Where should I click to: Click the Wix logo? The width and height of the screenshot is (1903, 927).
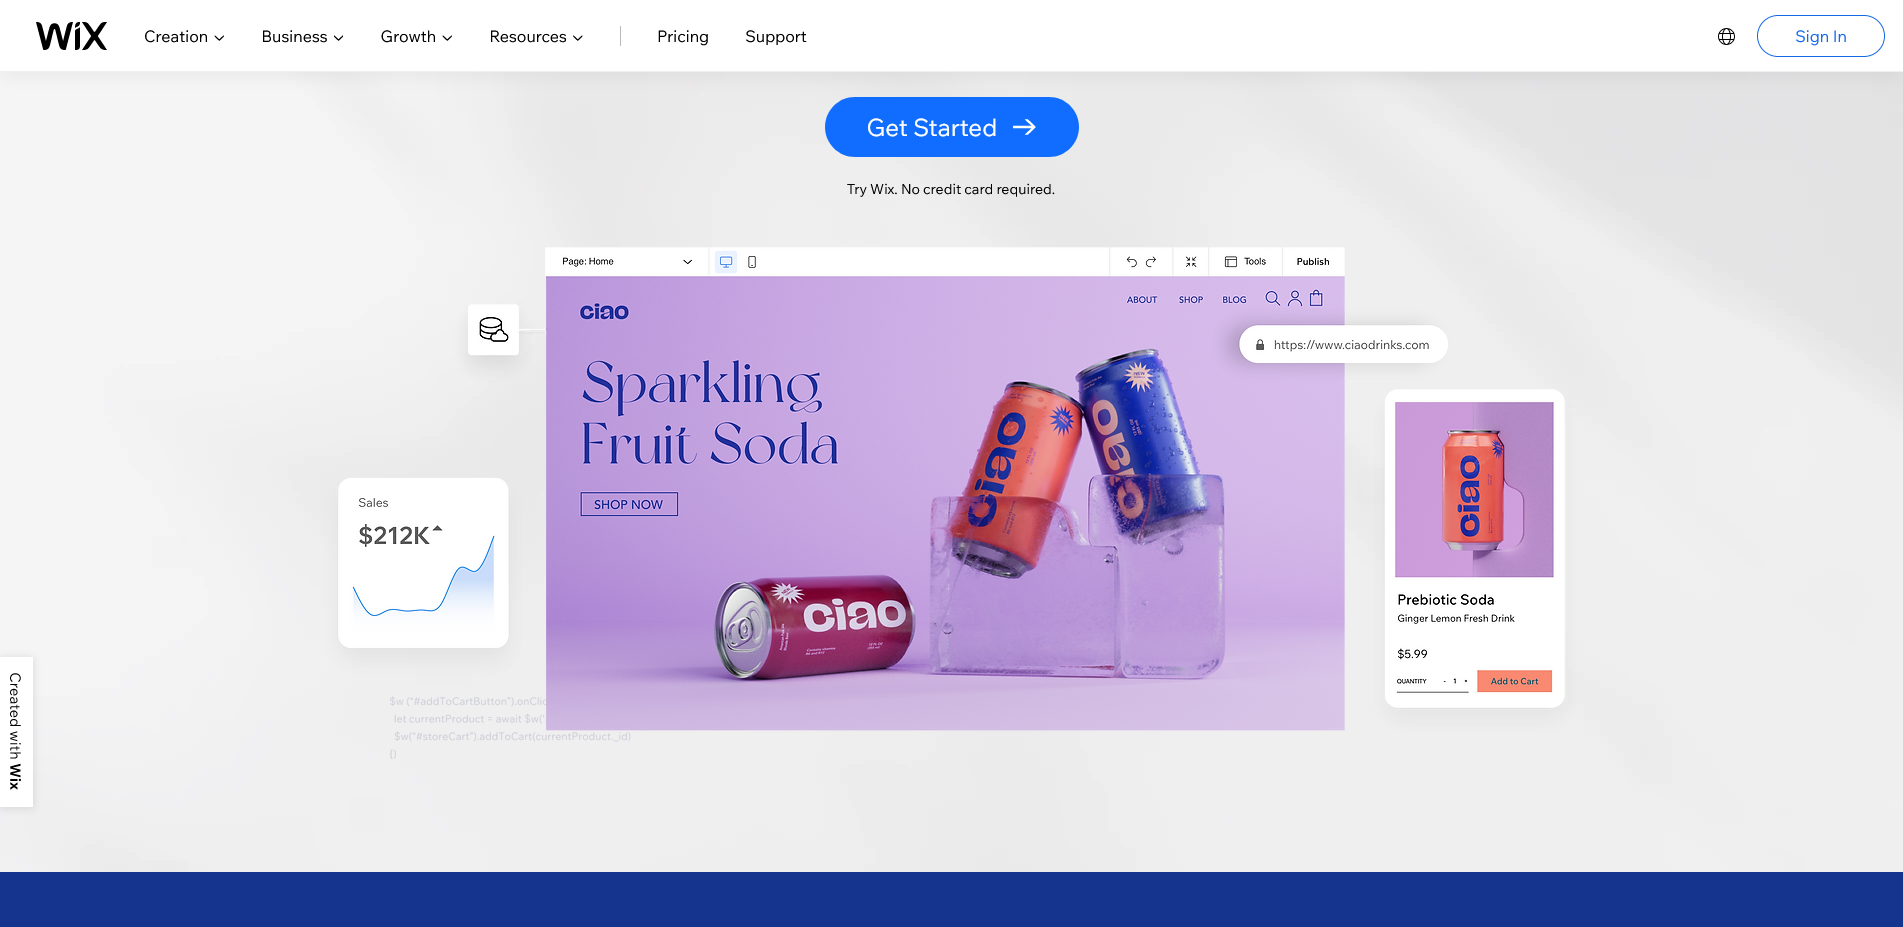tap(71, 36)
